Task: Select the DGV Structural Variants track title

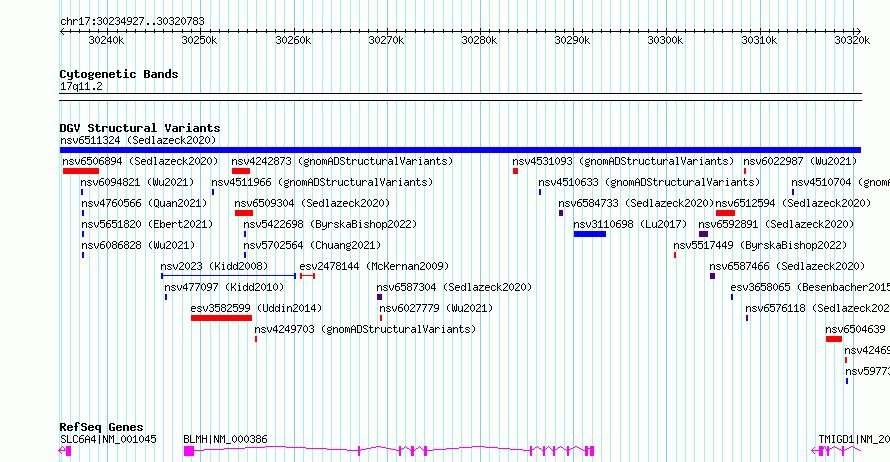Action: click(140, 128)
